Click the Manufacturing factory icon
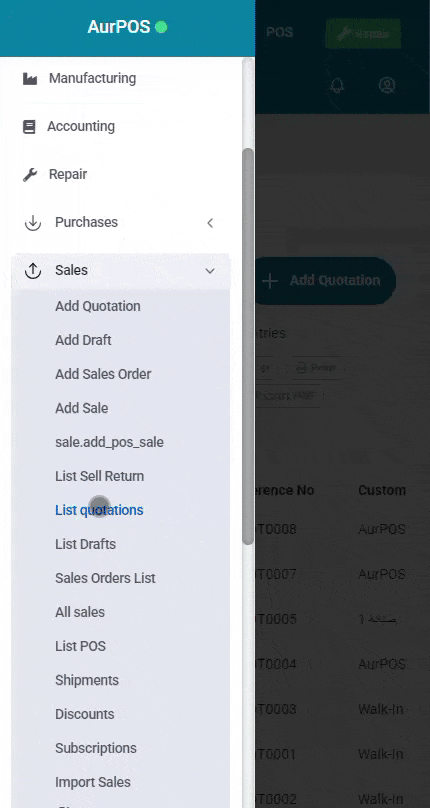Screen dimensions: 430x808 (30, 79)
